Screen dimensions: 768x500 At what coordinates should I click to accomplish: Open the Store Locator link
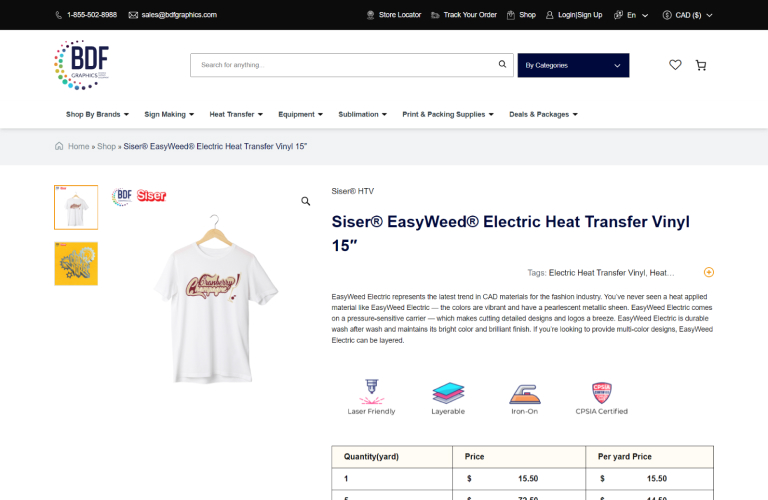394,15
